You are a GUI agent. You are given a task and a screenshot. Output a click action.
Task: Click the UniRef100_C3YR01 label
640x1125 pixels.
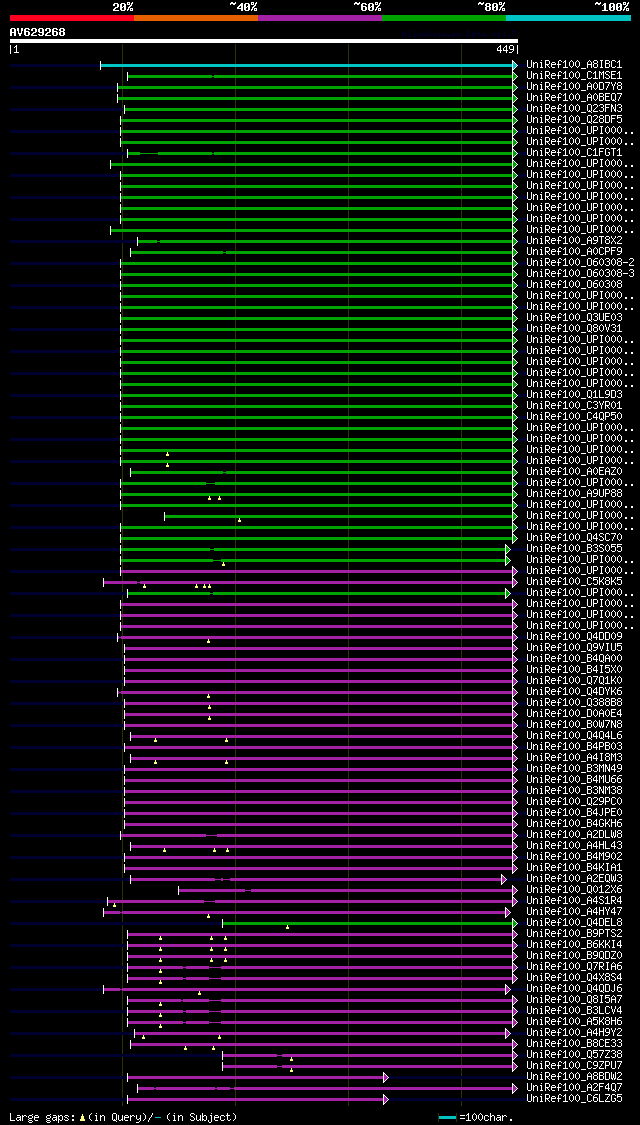(x=574, y=405)
